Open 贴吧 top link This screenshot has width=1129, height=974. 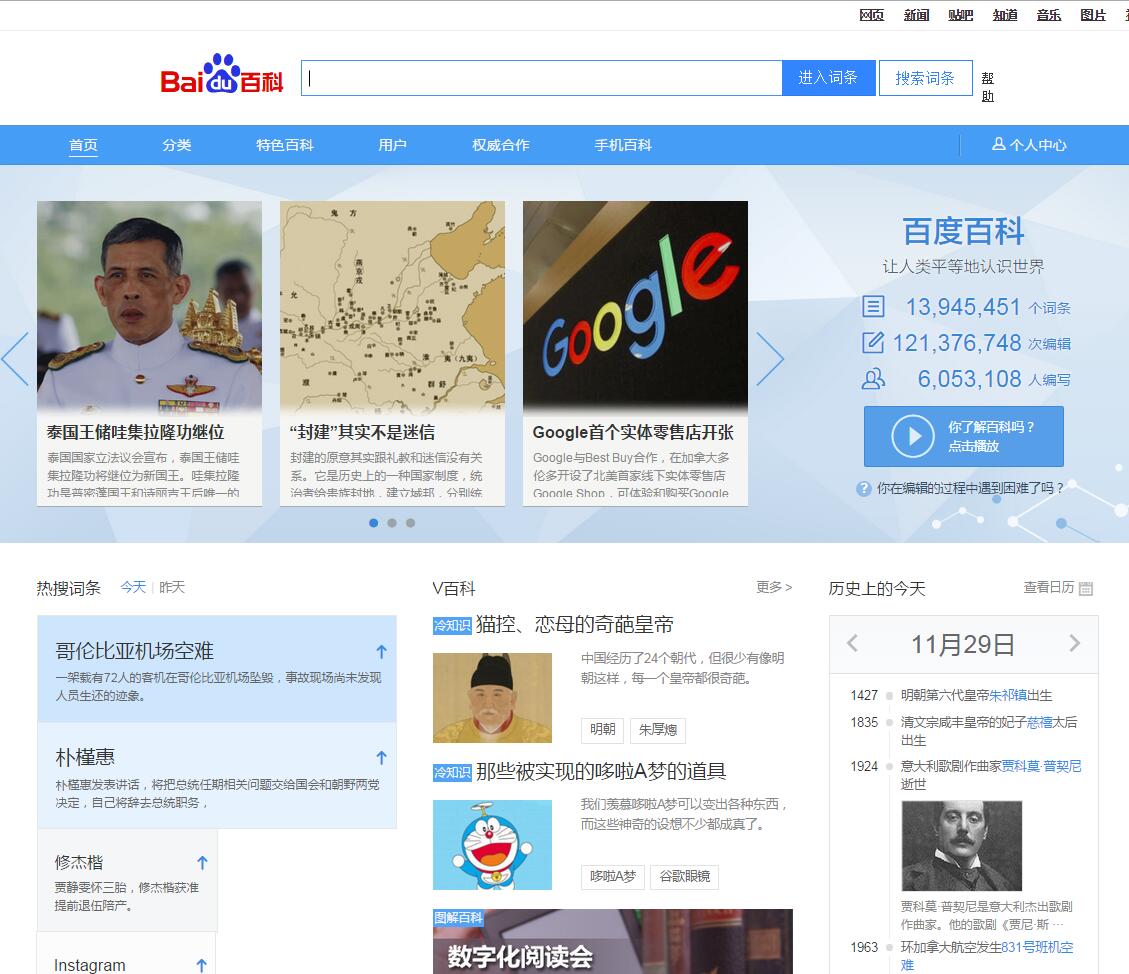coord(961,15)
